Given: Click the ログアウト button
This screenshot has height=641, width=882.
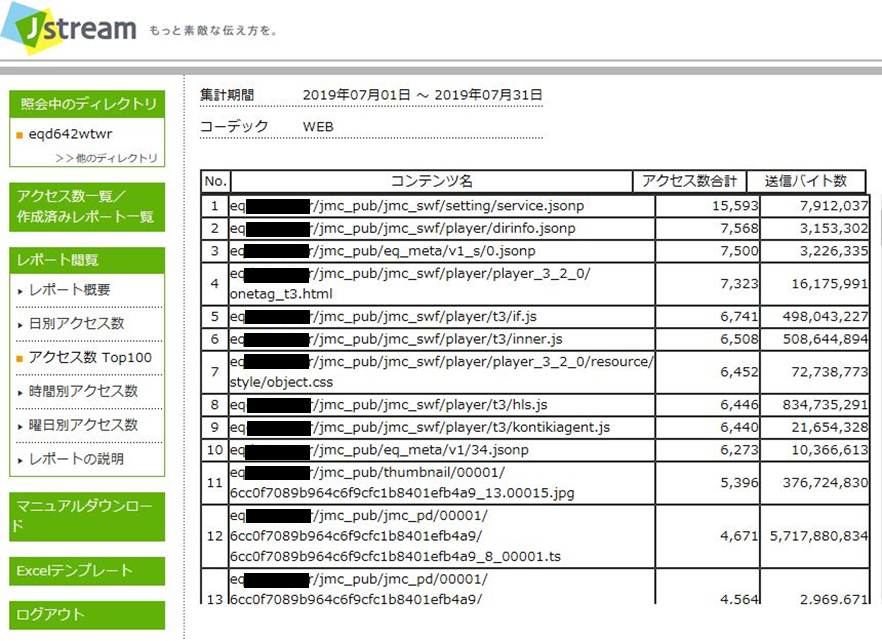Looking at the screenshot, I should (x=87, y=615).
